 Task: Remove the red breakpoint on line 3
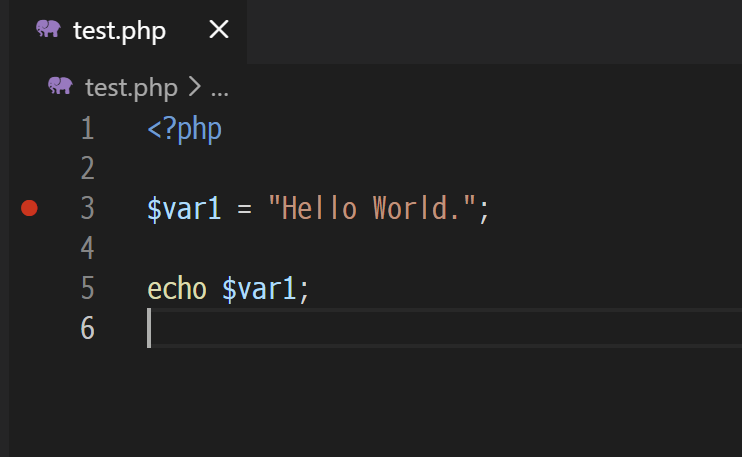[29, 208]
